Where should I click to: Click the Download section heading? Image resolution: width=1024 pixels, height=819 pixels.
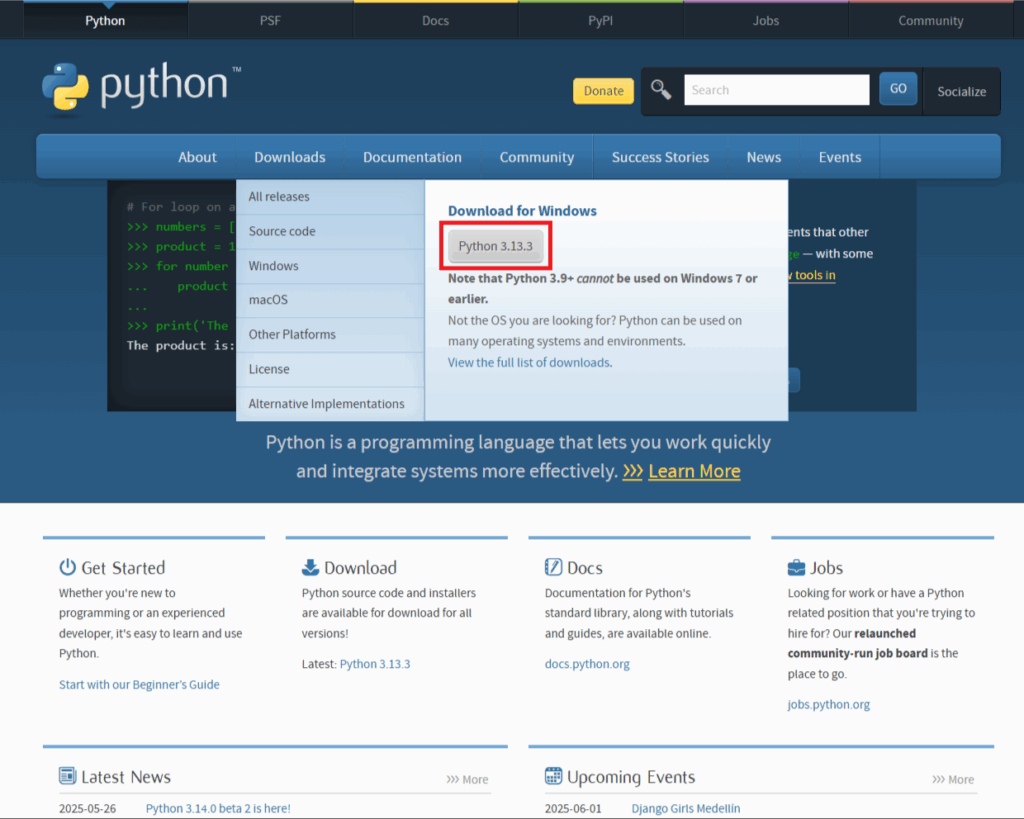pyautogui.click(x=360, y=568)
